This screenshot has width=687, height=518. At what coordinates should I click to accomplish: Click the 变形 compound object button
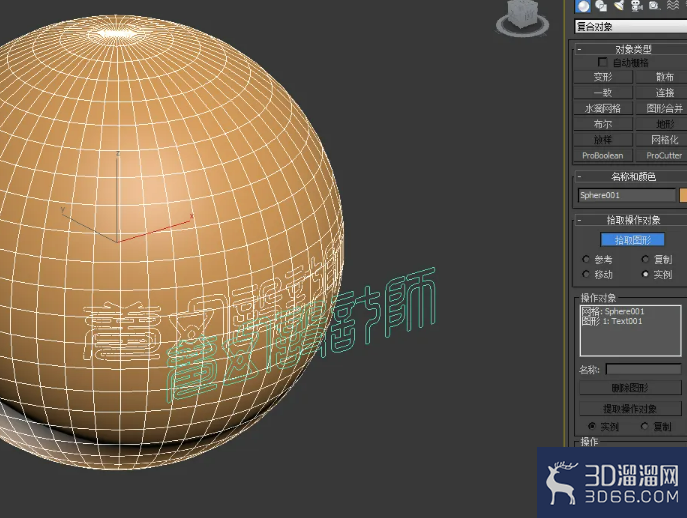[x=603, y=77]
